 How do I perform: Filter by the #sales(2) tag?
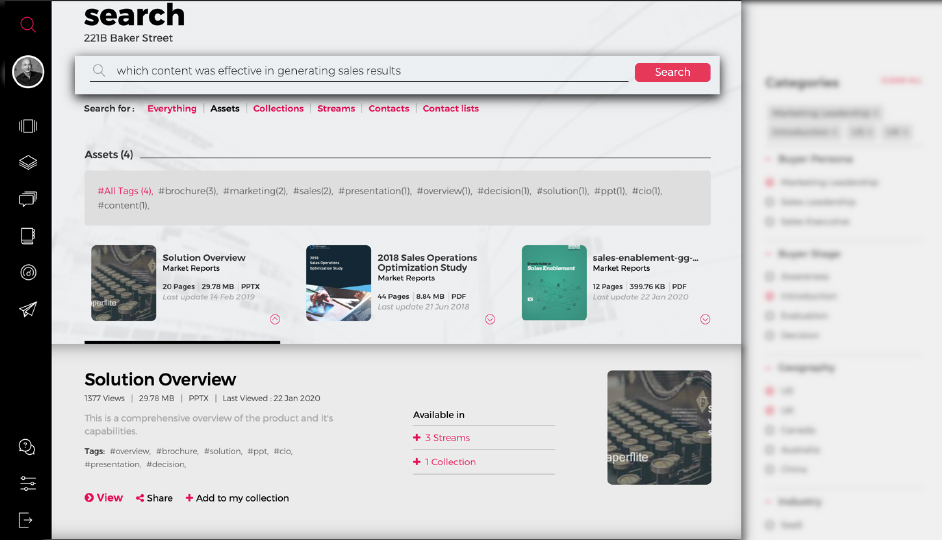(312, 191)
